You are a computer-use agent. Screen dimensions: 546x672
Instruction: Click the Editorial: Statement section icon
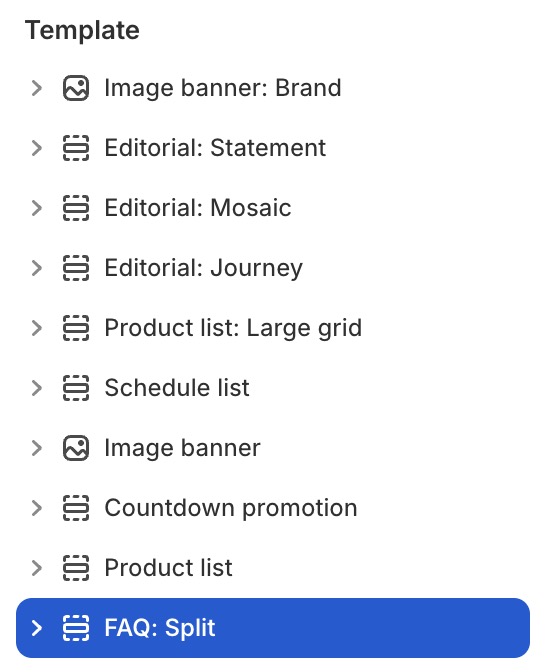(76, 148)
